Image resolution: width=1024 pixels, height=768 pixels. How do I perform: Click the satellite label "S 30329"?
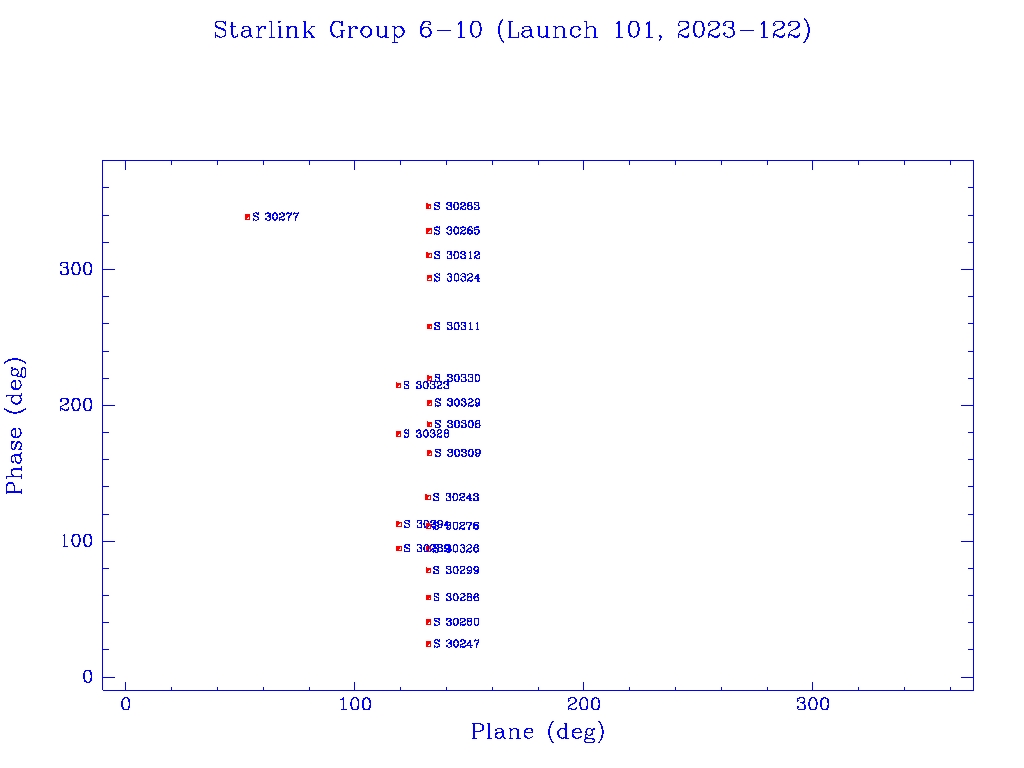(x=457, y=403)
